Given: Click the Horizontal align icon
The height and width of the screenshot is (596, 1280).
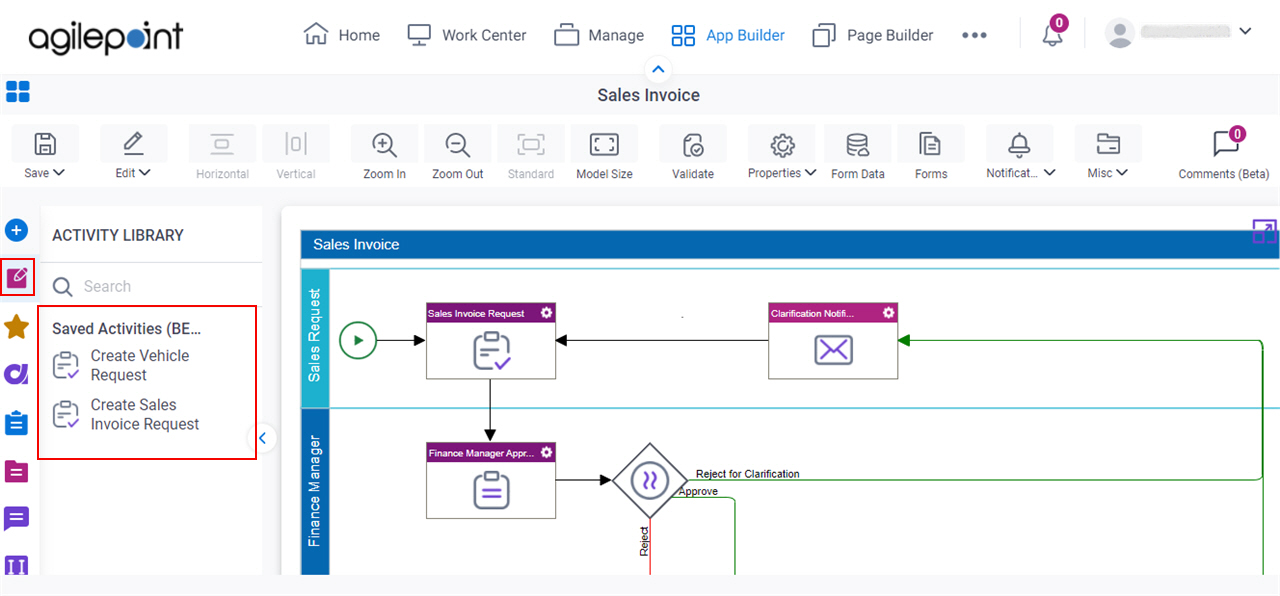Looking at the screenshot, I should coord(222,144).
